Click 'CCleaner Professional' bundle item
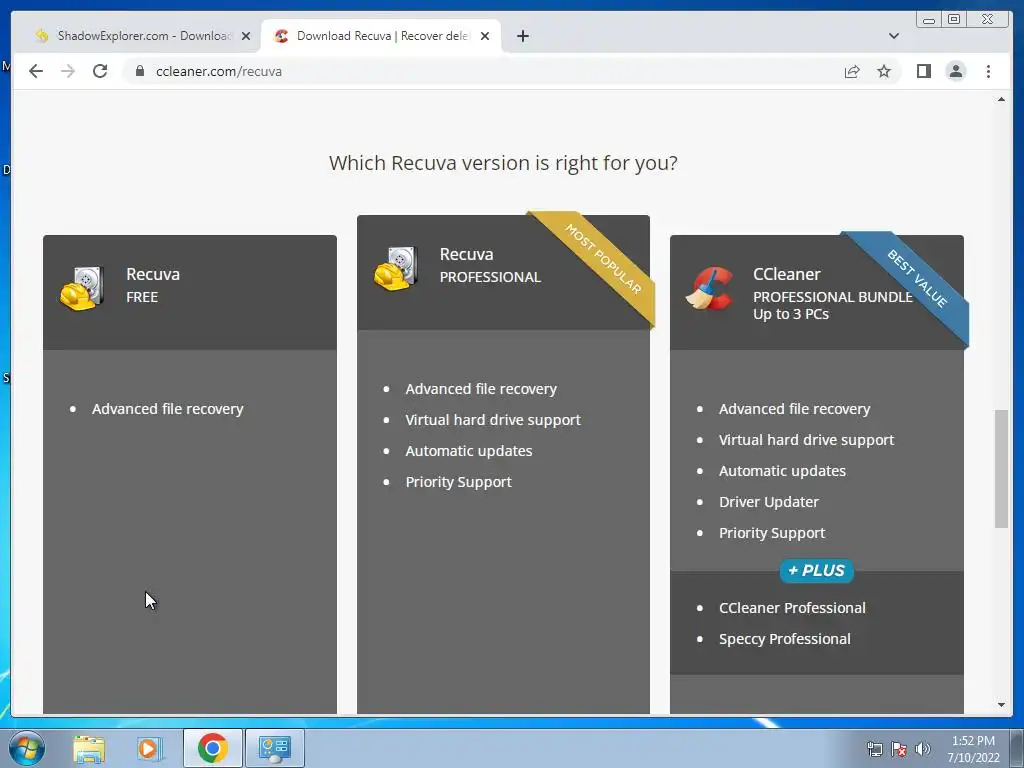1024x768 pixels. [x=792, y=608]
